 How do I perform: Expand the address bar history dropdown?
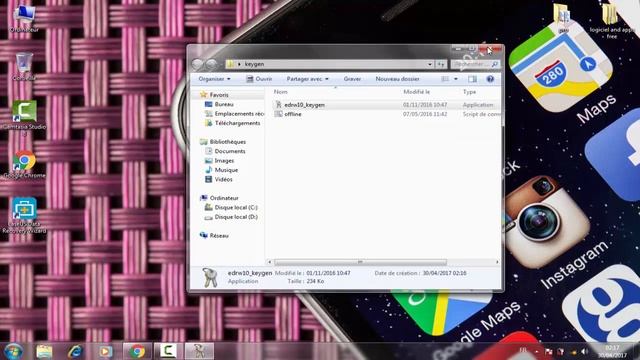pyautogui.click(x=430, y=64)
